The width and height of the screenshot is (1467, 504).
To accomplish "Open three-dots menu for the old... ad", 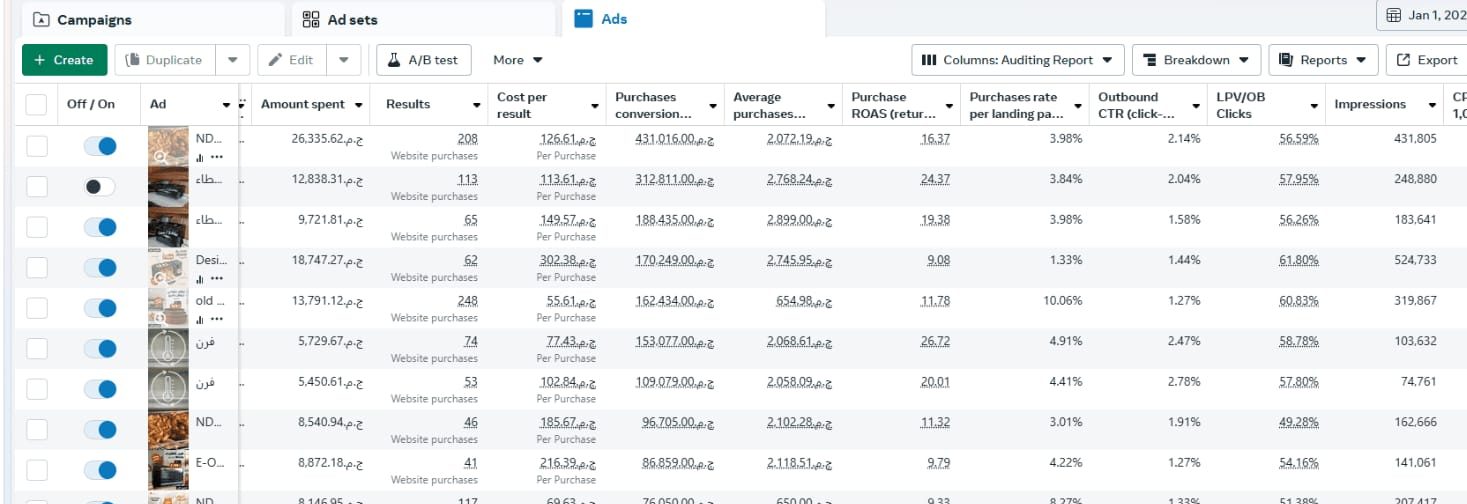I will 217,319.
